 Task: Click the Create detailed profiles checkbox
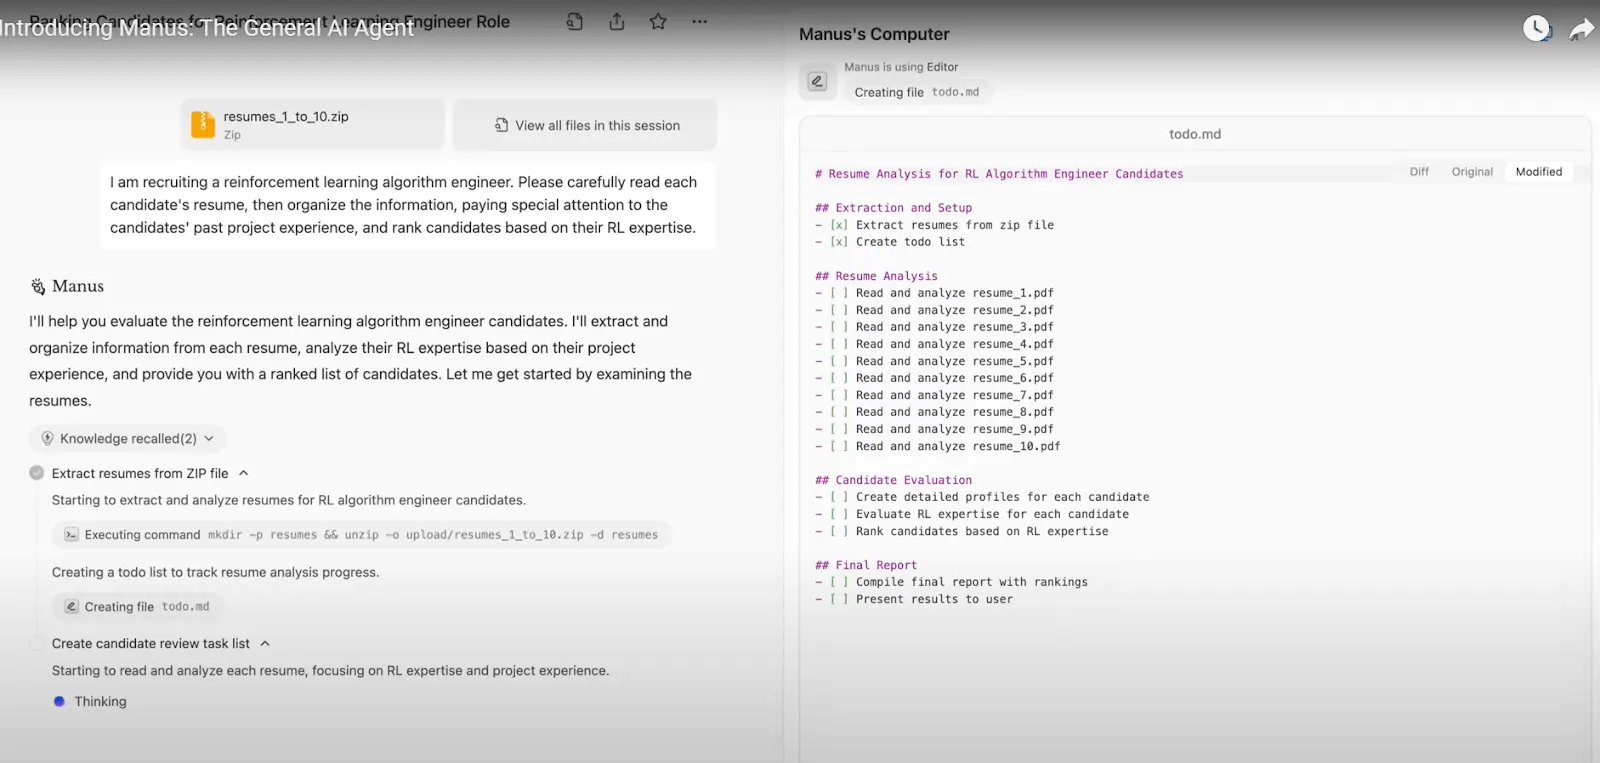839,497
